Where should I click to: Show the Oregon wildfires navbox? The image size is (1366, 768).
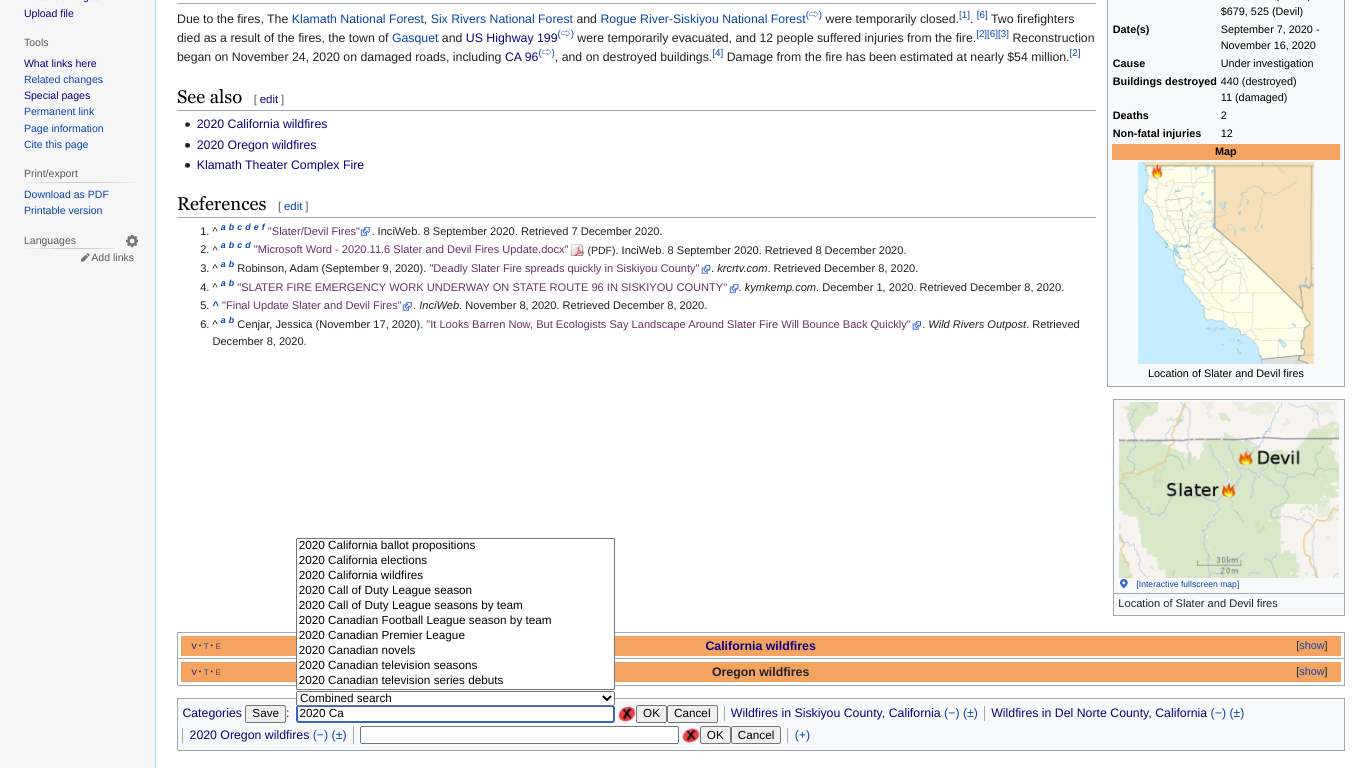point(1311,672)
